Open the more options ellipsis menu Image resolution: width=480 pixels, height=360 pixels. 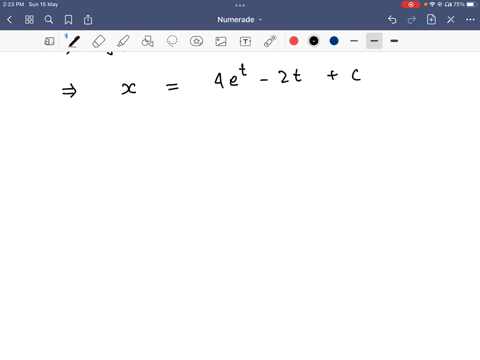[x=470, y=20]
